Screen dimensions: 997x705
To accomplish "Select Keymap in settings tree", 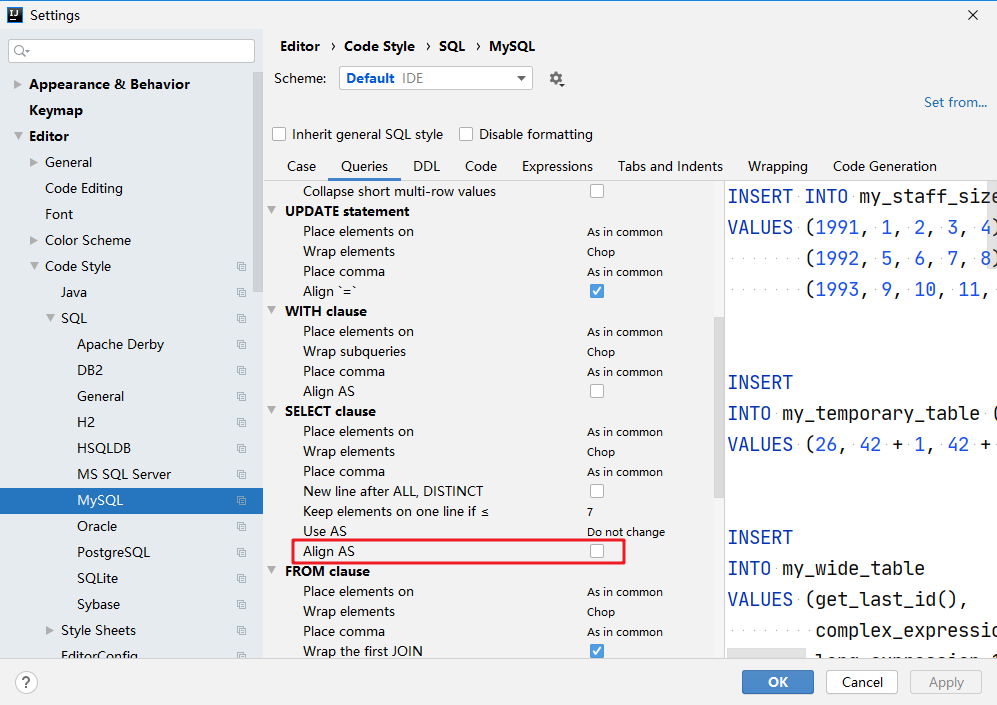I will click(56, 110).
